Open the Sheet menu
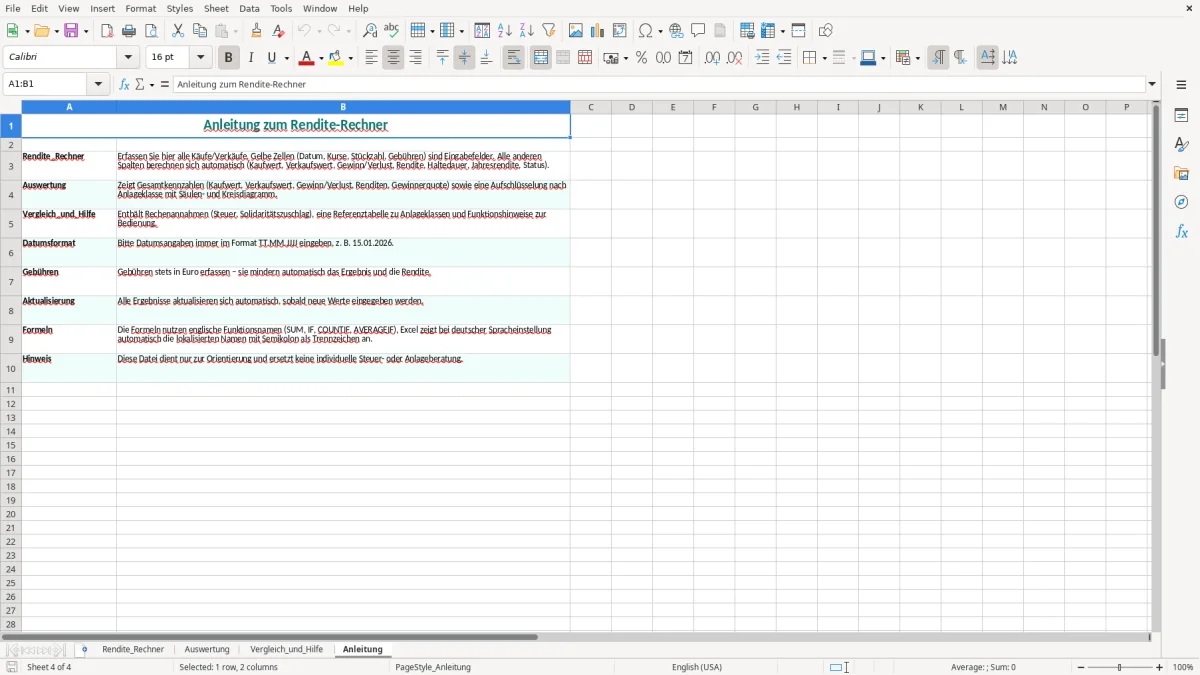 (x=217, y=8)
